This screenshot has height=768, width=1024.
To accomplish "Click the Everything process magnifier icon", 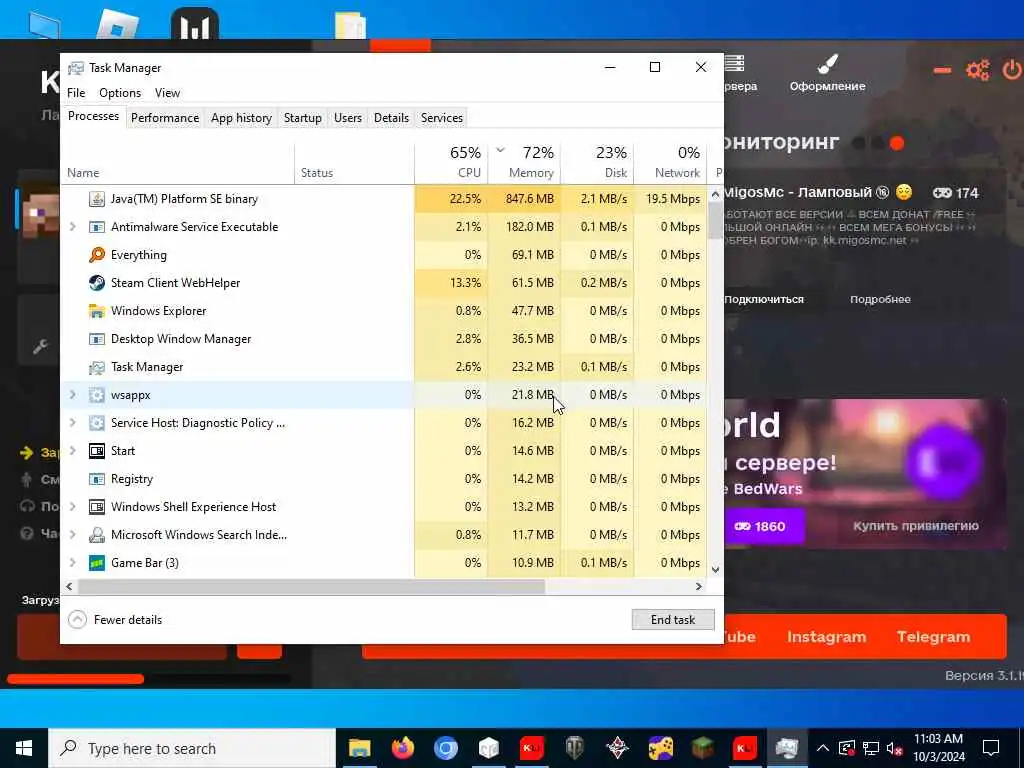I will [97, 255].
